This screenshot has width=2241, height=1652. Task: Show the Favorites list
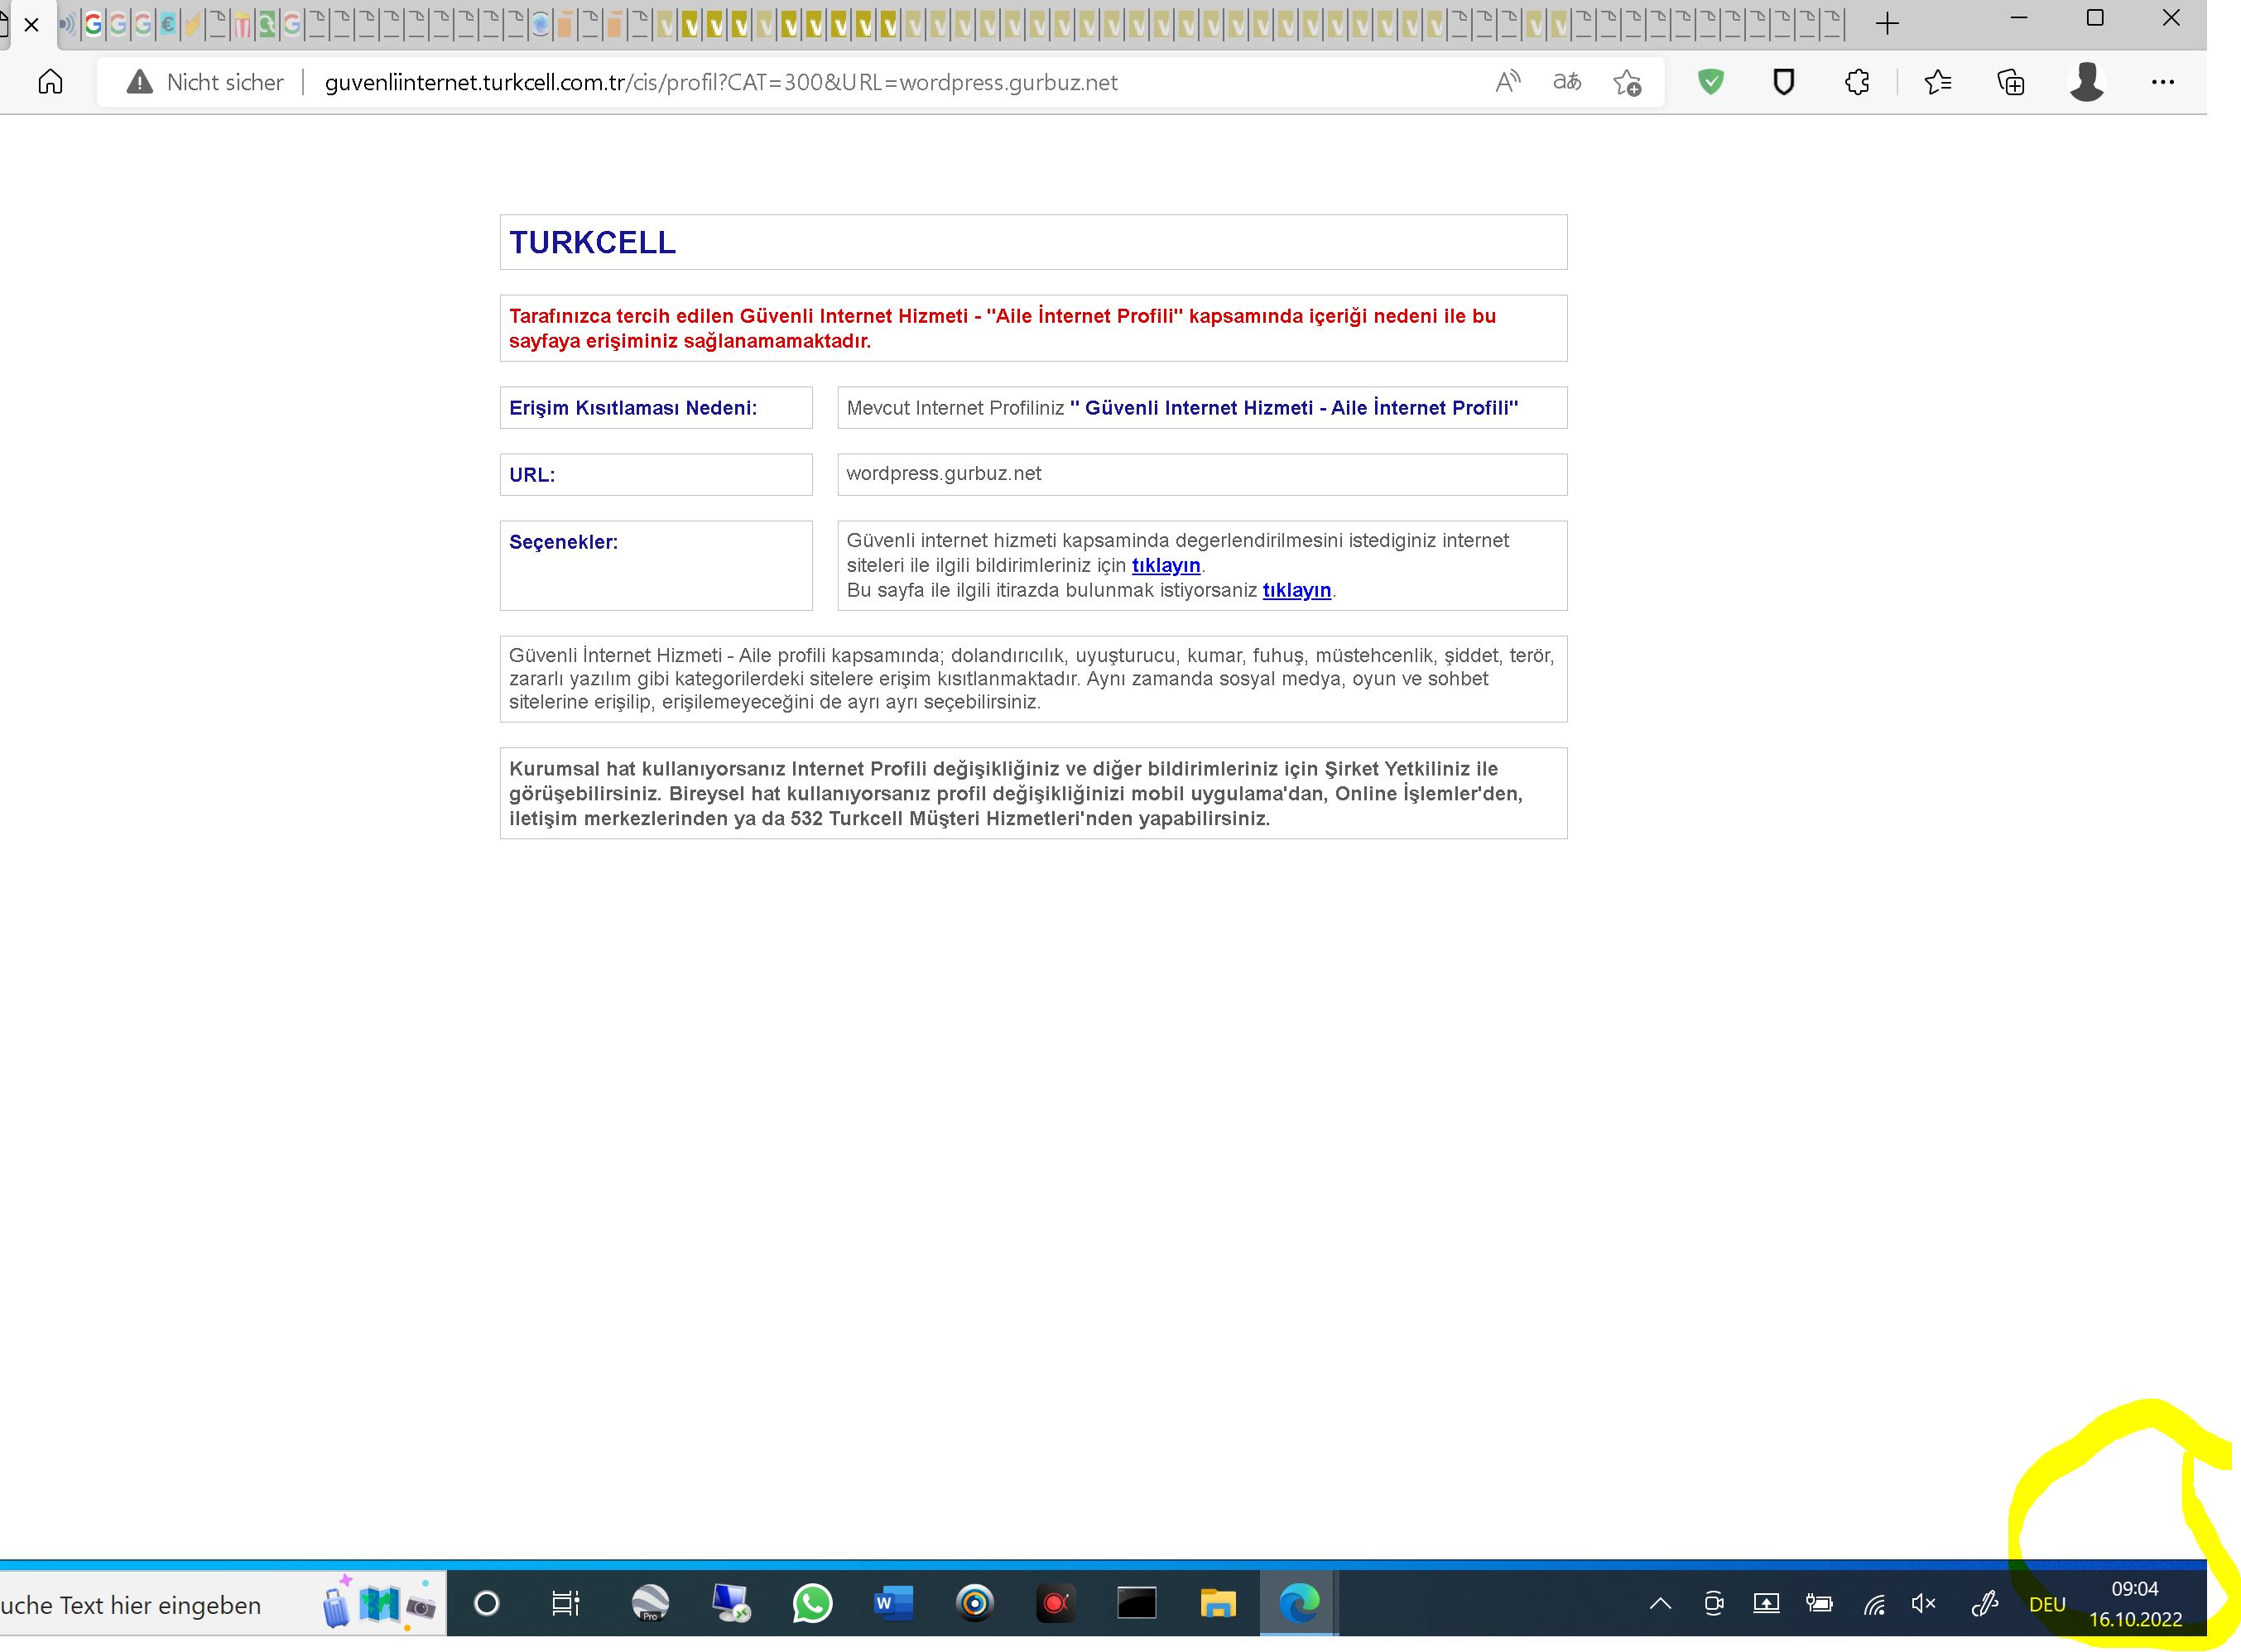[x=1938, y=82]
